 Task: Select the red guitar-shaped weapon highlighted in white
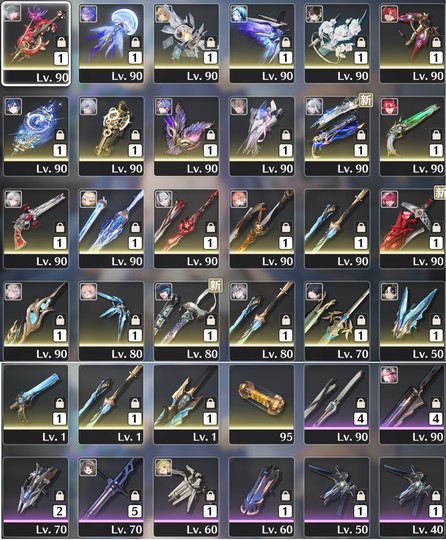[x=36, y=43]
